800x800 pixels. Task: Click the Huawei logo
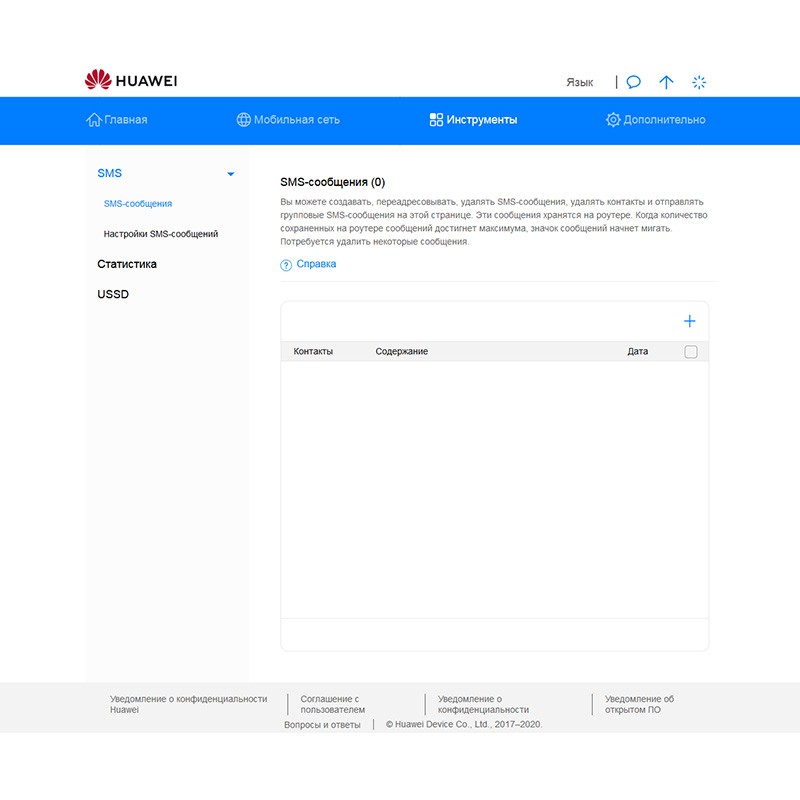[x=131, y=81]
